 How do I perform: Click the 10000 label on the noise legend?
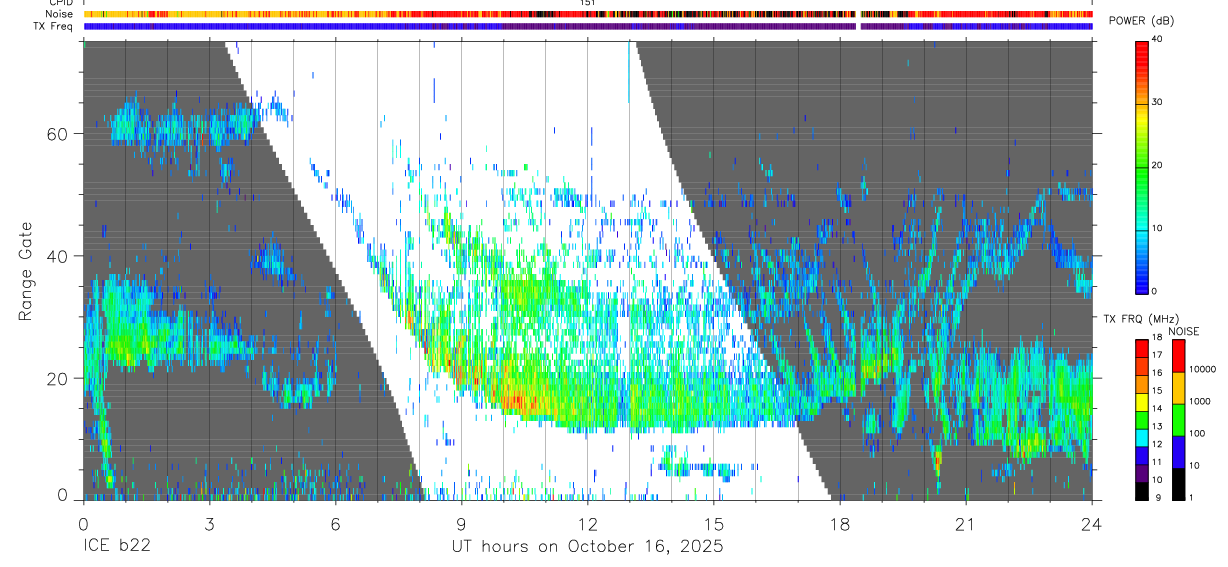1204,369
